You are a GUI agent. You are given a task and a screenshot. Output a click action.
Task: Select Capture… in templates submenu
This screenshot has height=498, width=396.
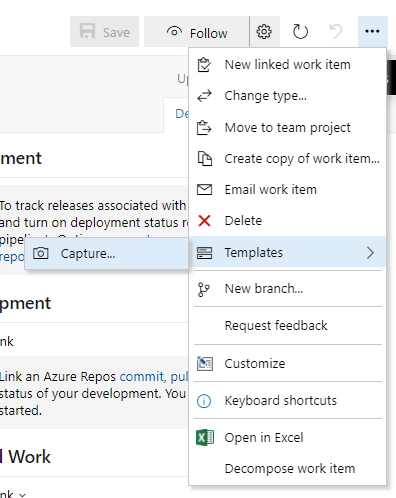107,254
